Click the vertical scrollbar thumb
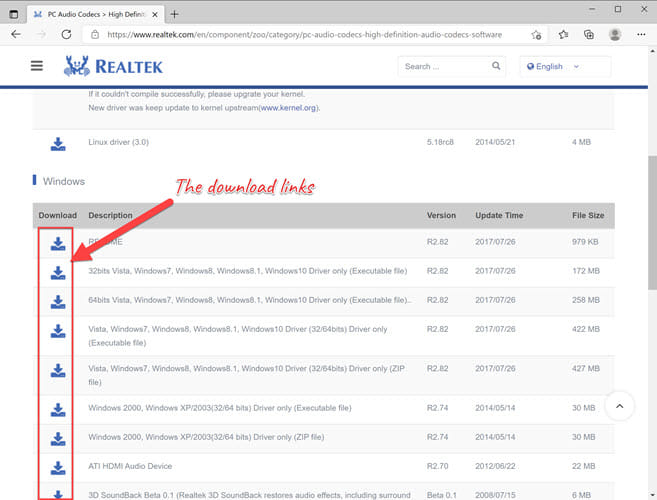 pos(652,222)
